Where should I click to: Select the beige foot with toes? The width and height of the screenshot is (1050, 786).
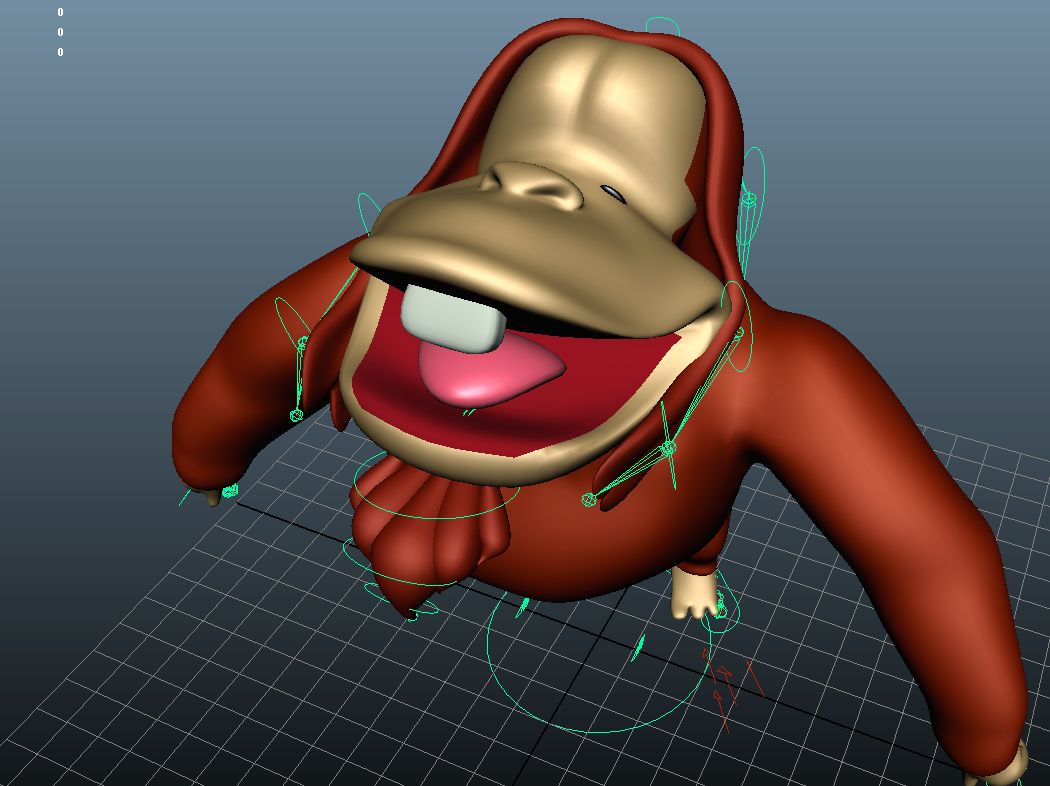pos(695,595)
